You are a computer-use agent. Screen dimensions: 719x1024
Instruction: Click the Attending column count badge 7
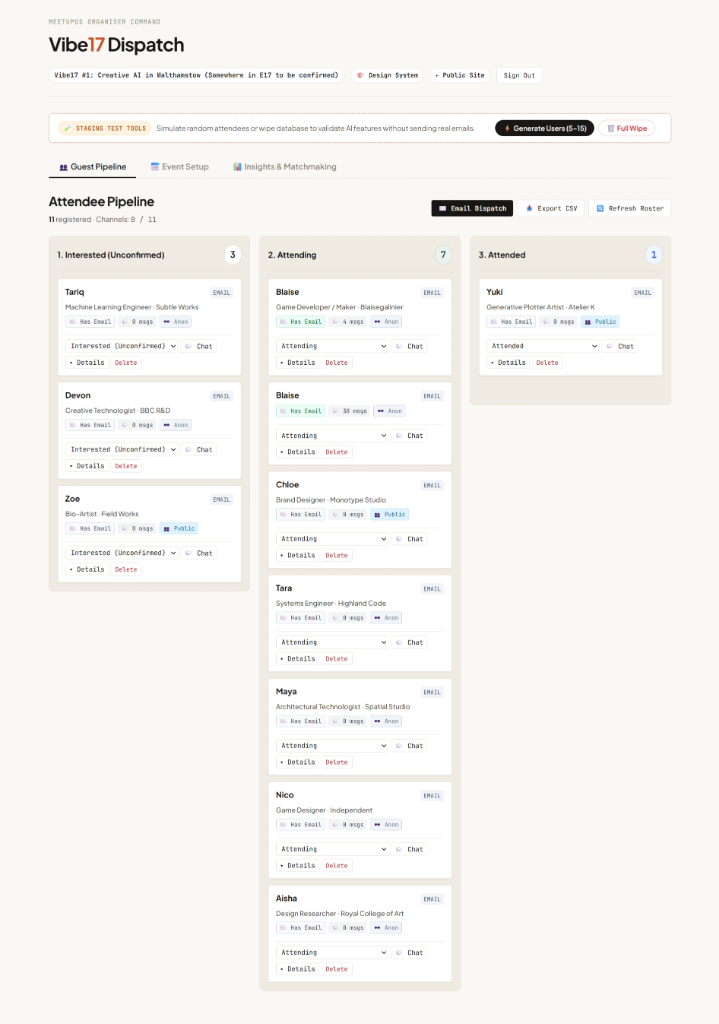click(443, 255)
